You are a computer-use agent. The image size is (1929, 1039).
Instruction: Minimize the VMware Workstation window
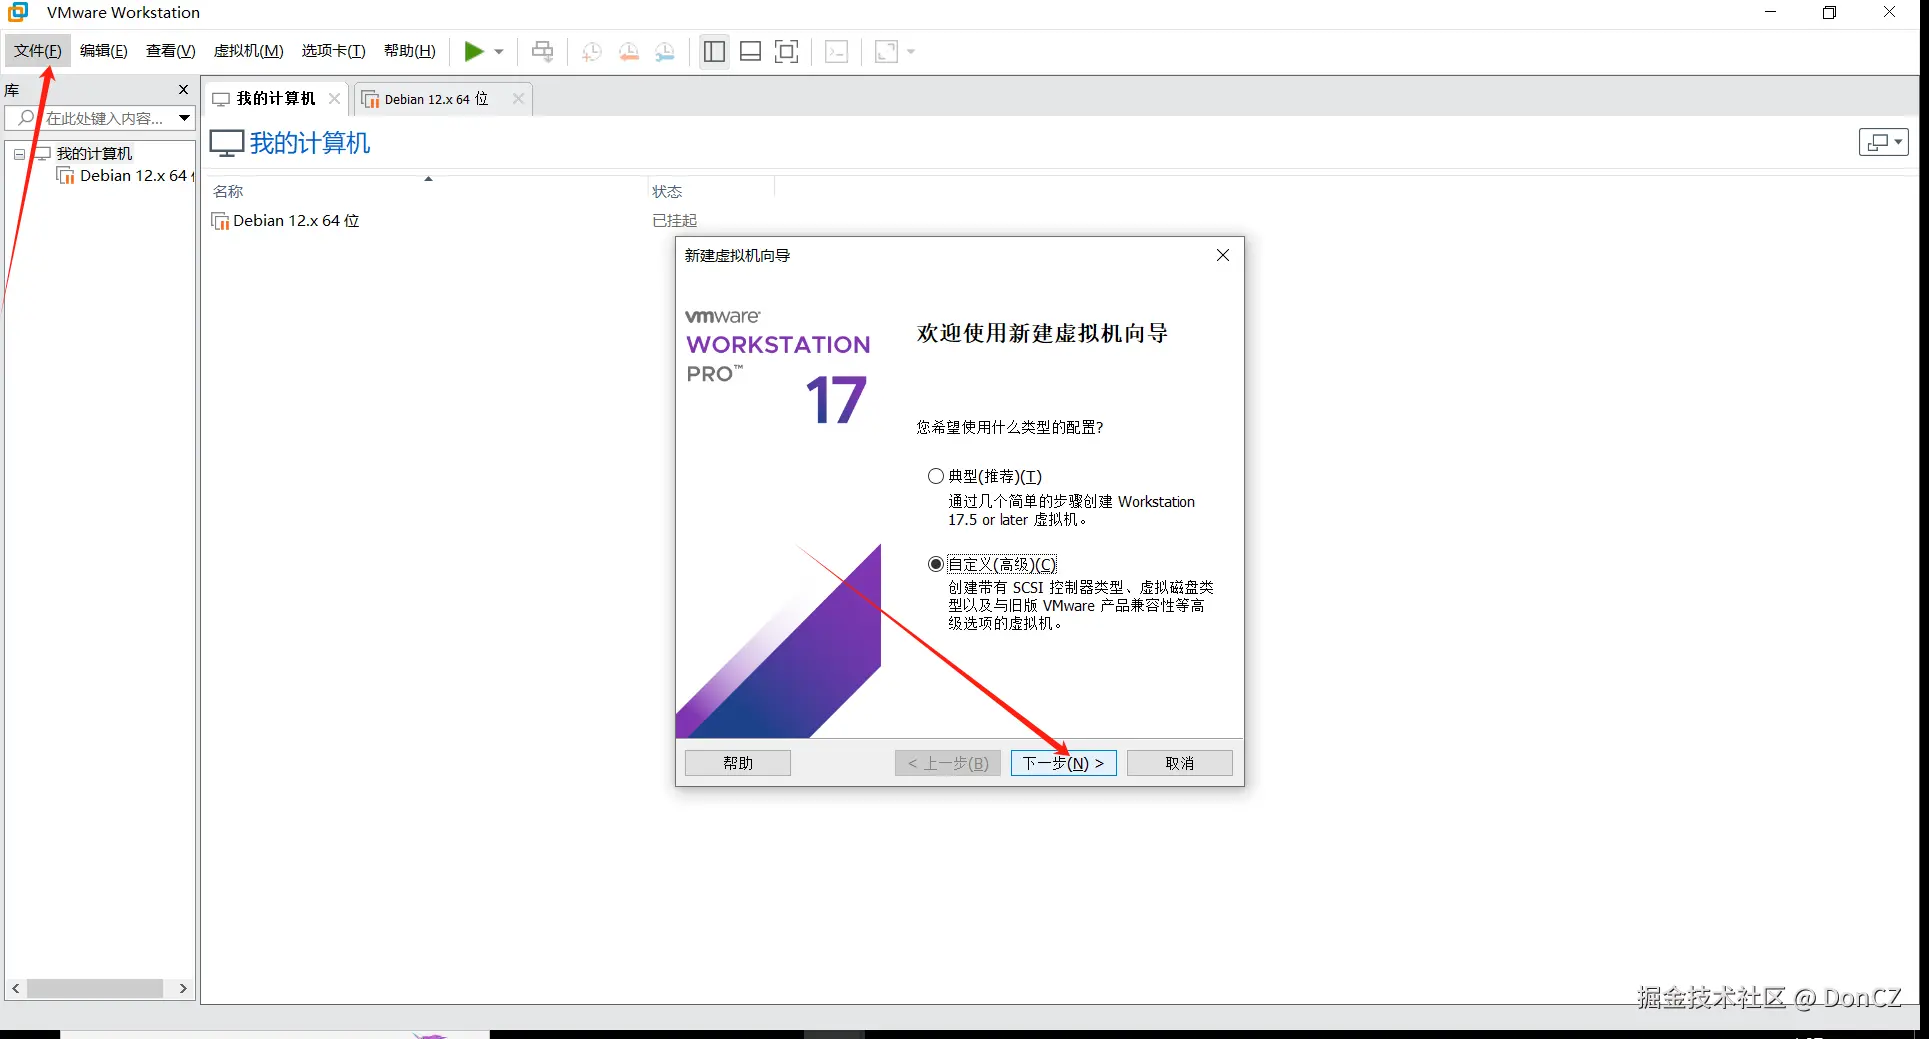point(1771,12)
